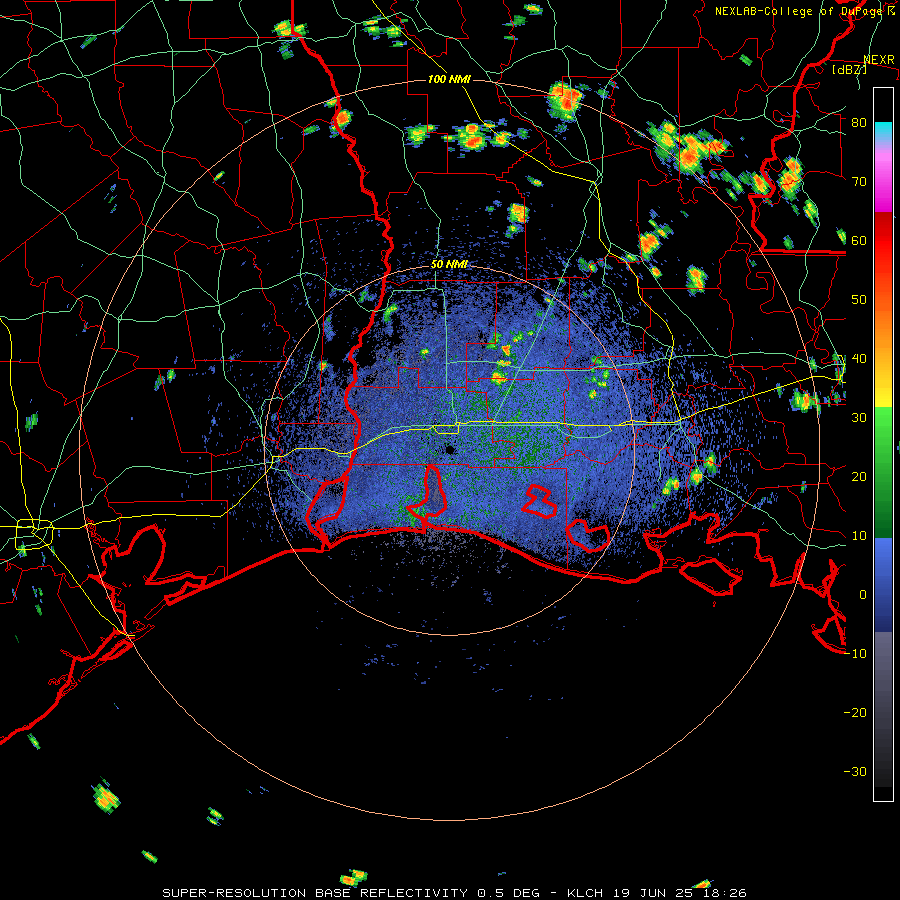Click the 50 value on dBZ scale
This screenshot has height=900, width=900.
[x=859, y=300]
